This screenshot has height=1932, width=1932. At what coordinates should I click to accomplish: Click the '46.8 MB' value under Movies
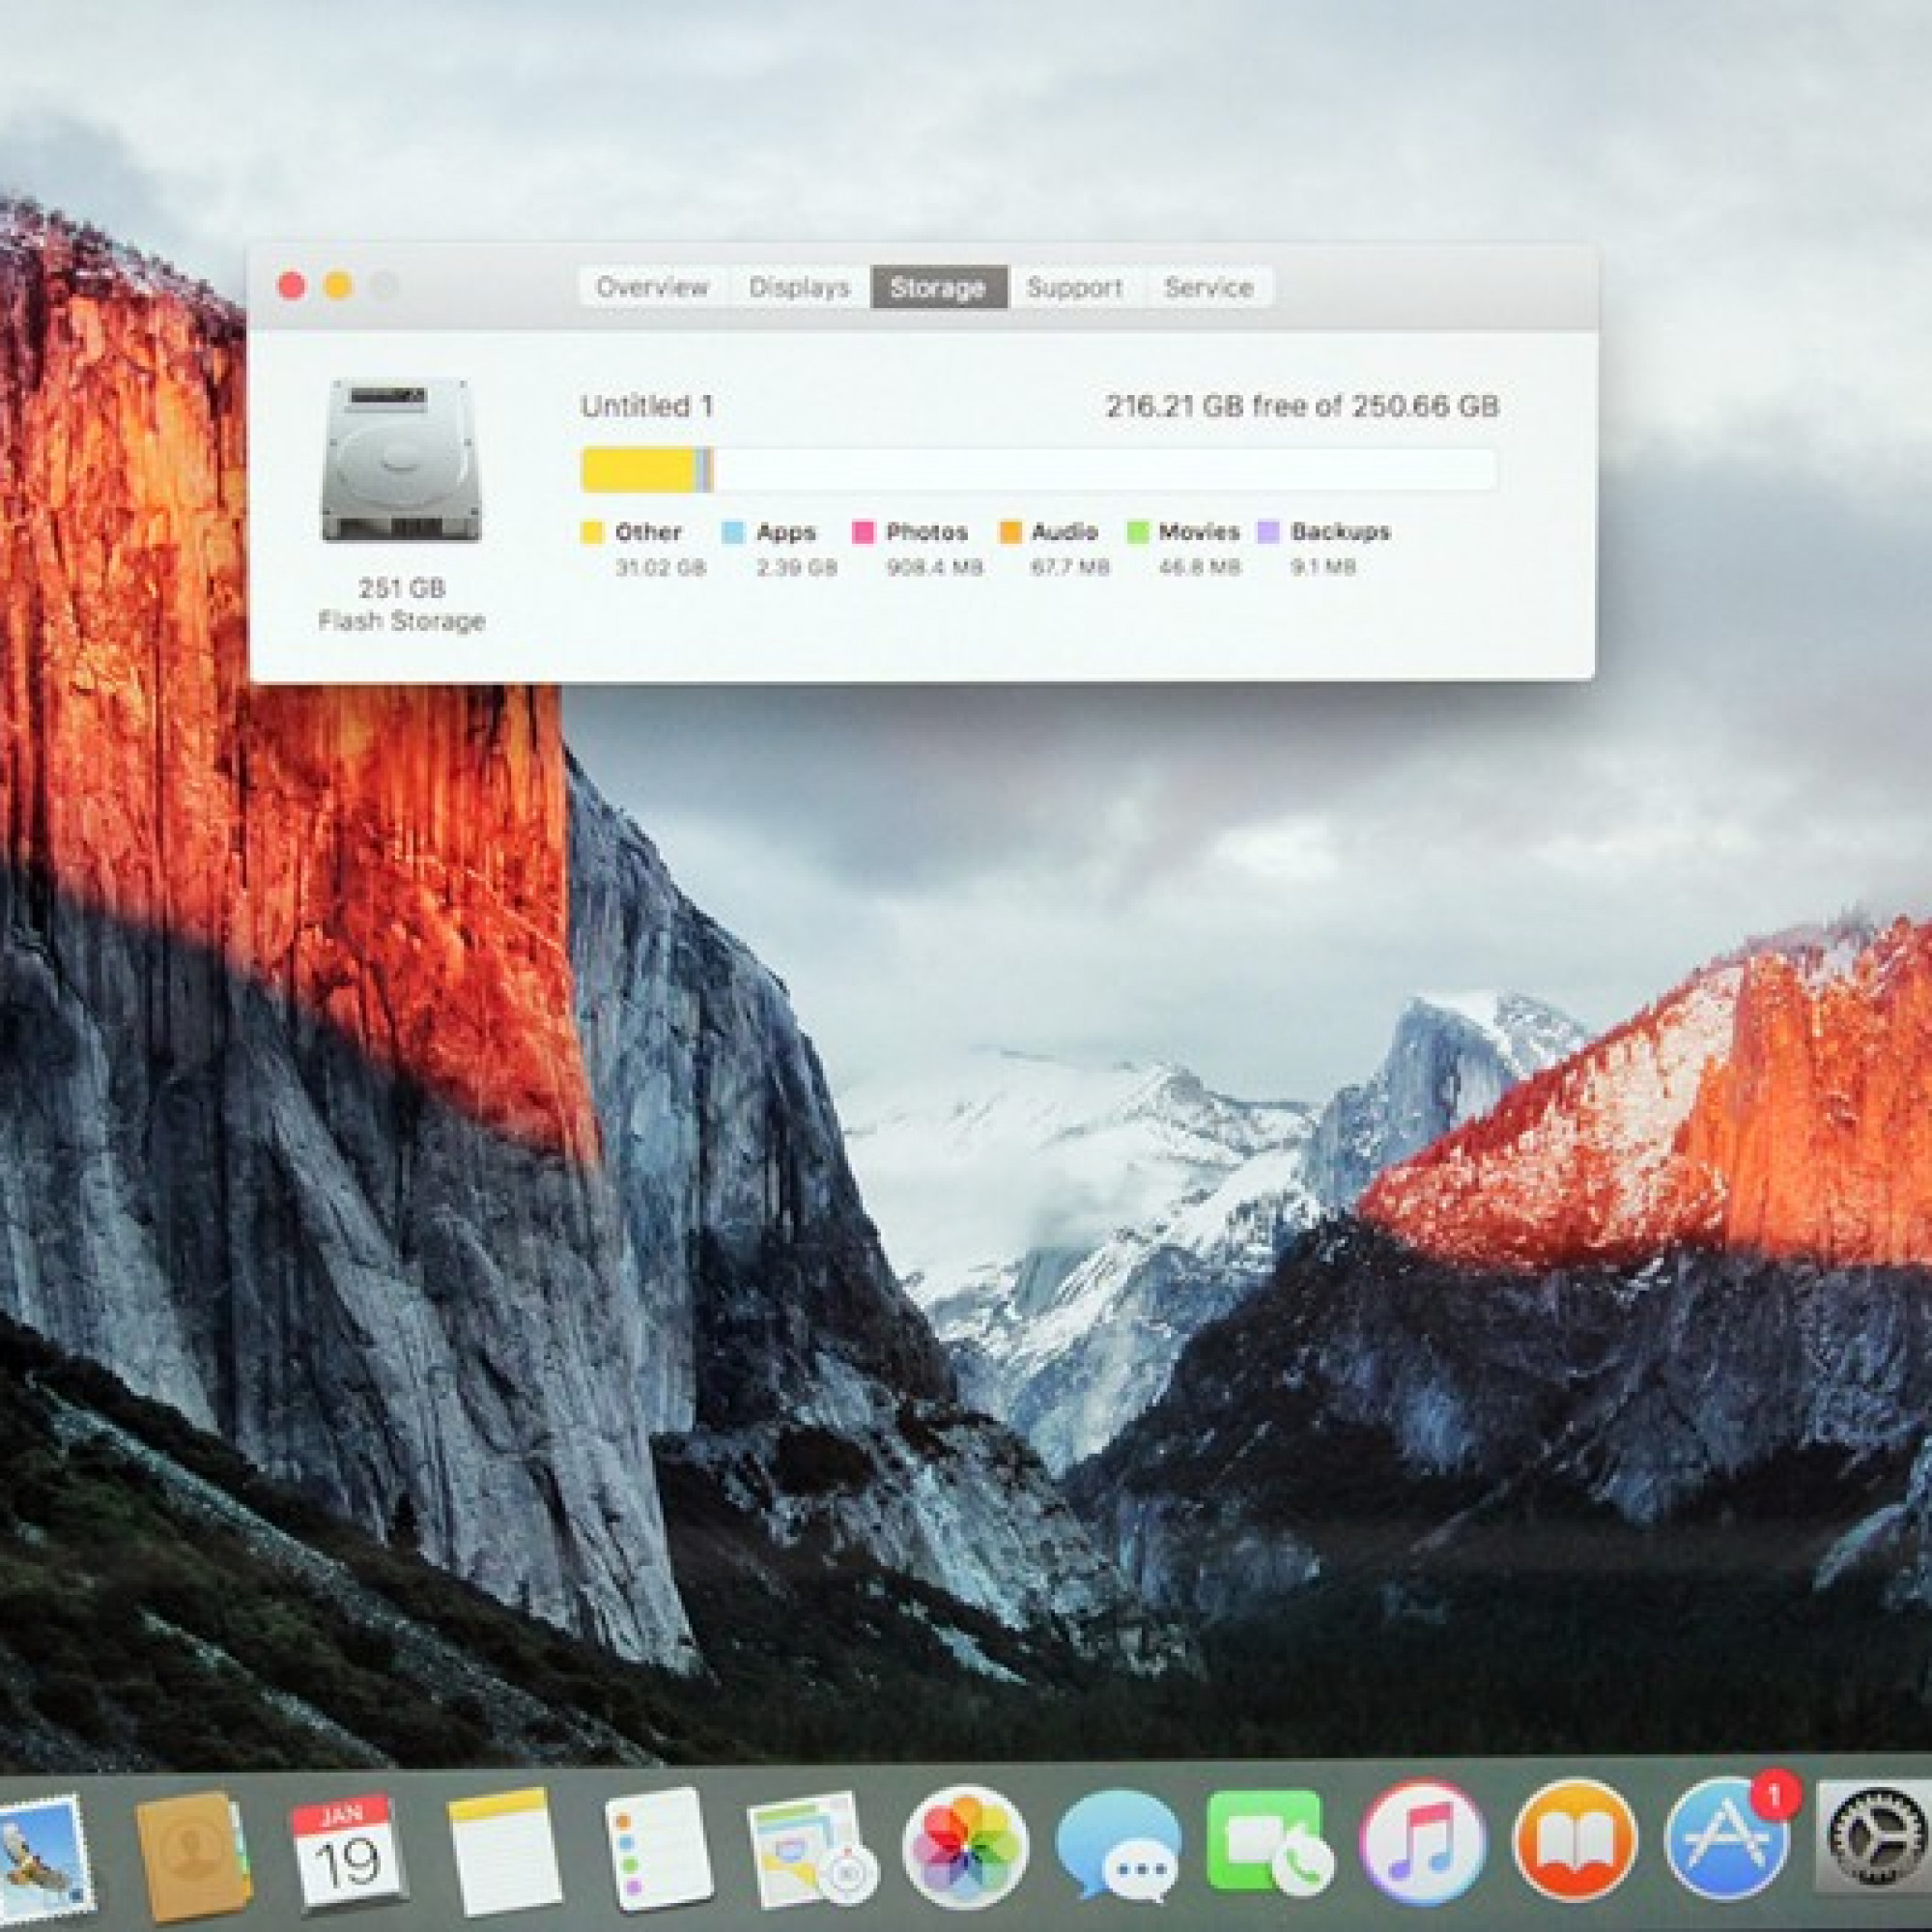1200,568
